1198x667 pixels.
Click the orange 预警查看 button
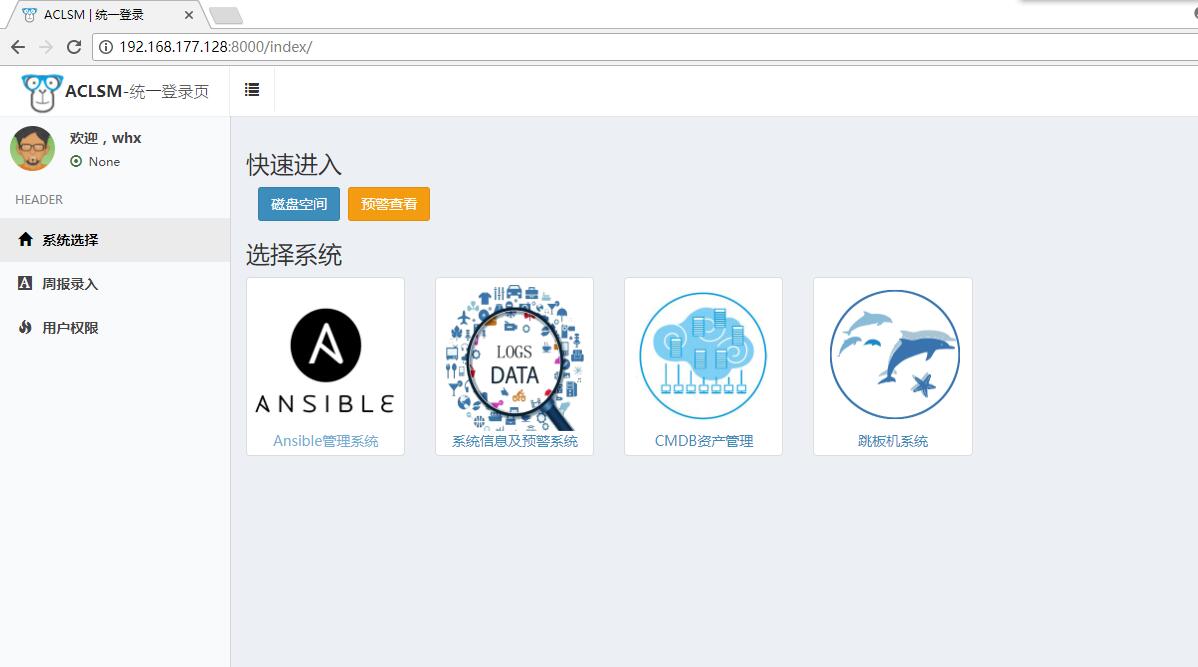[x=389, y=204]
